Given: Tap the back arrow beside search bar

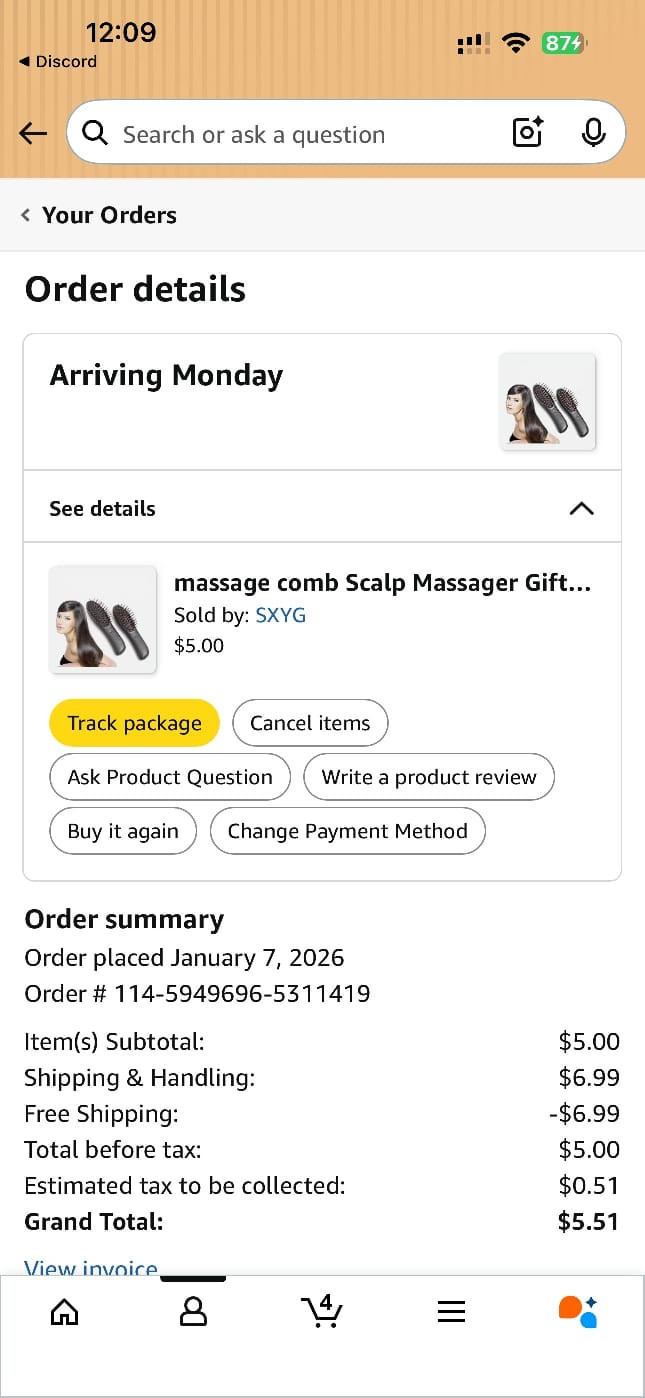Looking at the screenshot, I should [33, 133].
